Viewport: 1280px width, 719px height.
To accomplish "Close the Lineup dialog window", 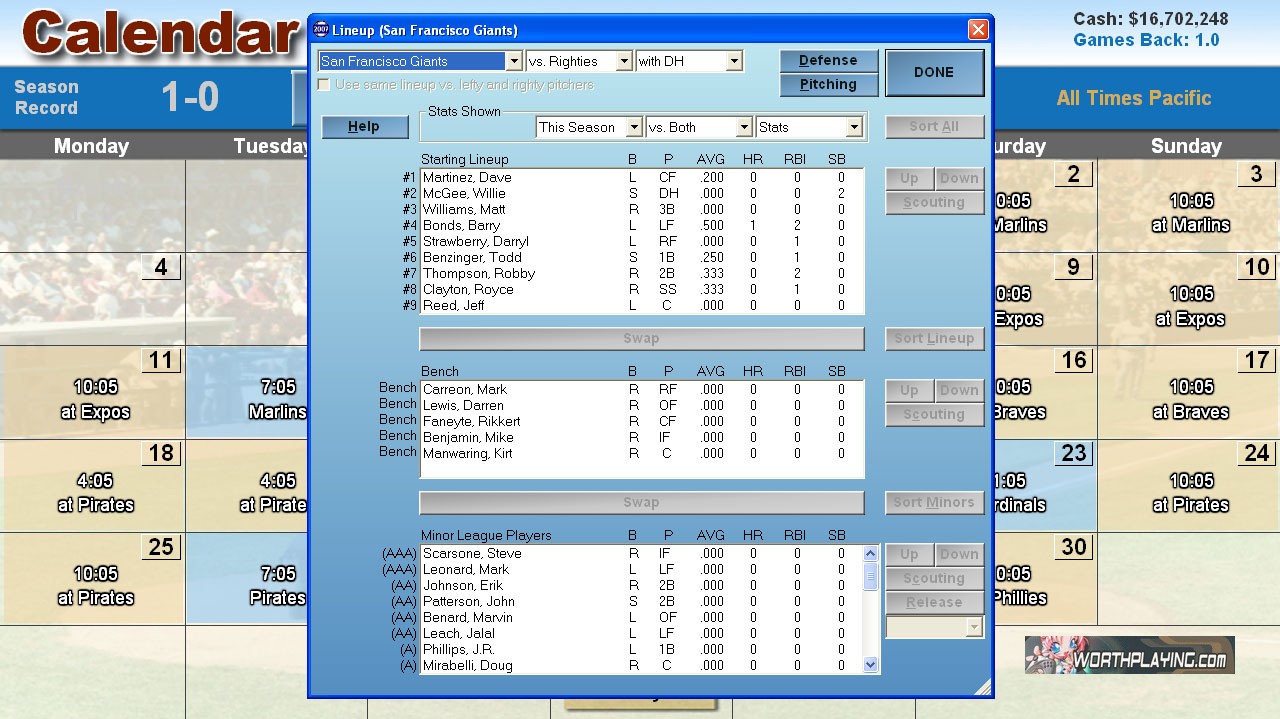I will 978,30.
